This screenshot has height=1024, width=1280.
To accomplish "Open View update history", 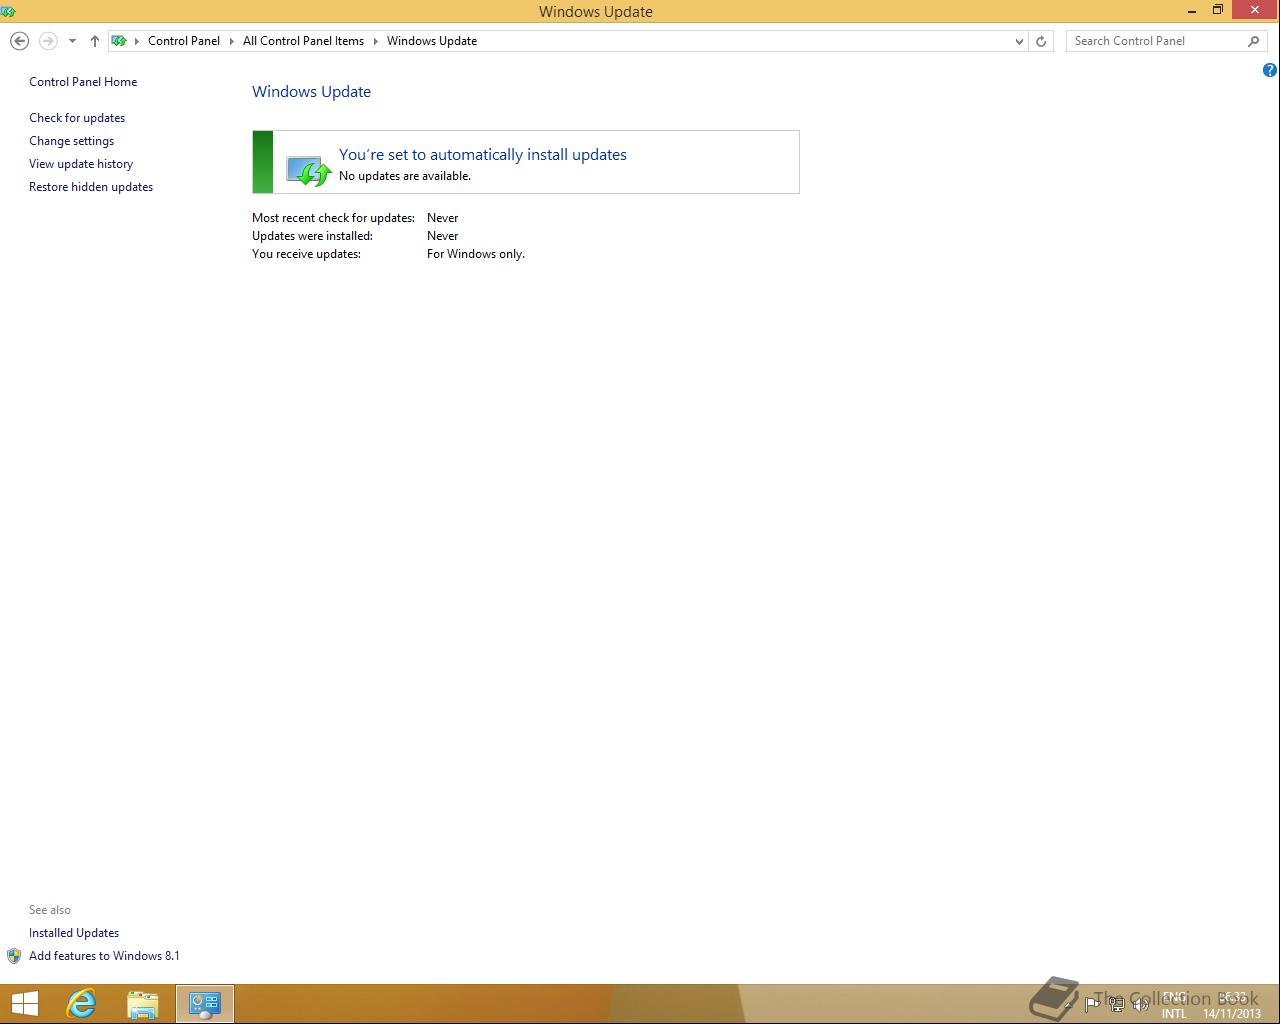I will [81, 164].
